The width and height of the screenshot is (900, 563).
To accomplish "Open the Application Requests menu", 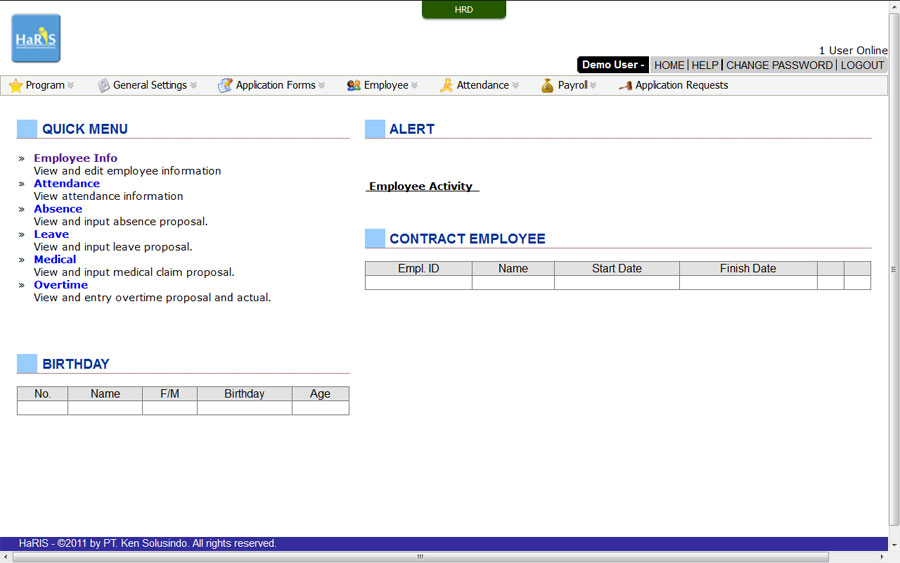I will point(681,86).
